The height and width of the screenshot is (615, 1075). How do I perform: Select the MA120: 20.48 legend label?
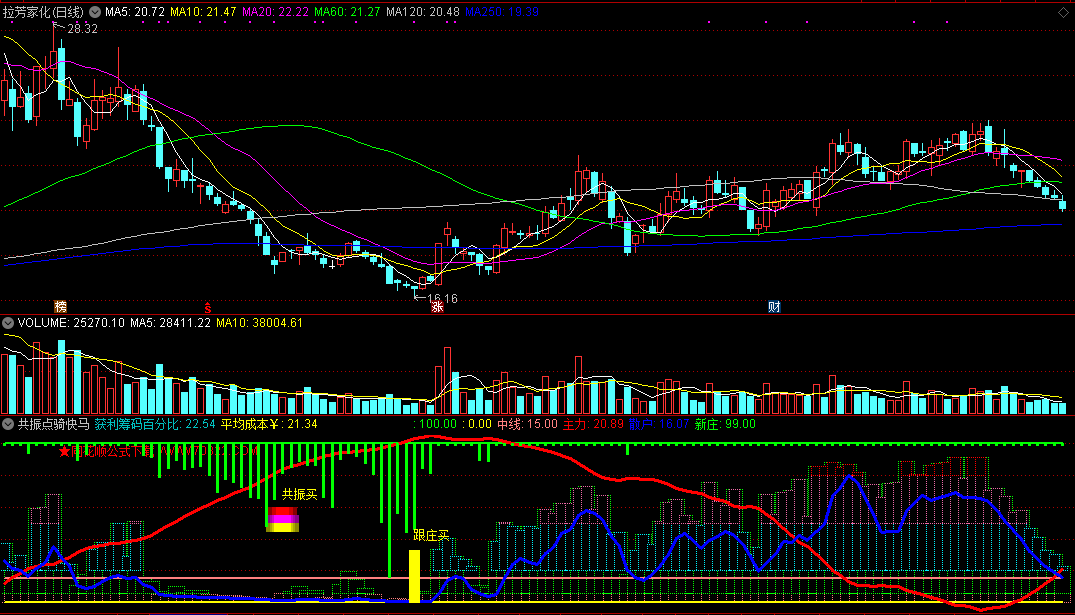tap(422, 12)
